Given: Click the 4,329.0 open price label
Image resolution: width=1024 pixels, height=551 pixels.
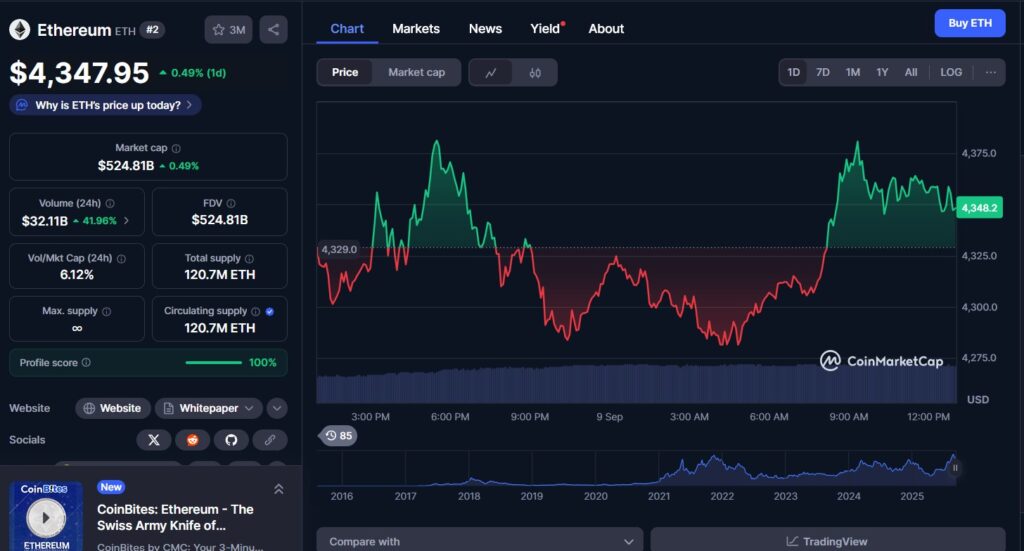Looking at the screenshot, I should (x=339, y=249).
